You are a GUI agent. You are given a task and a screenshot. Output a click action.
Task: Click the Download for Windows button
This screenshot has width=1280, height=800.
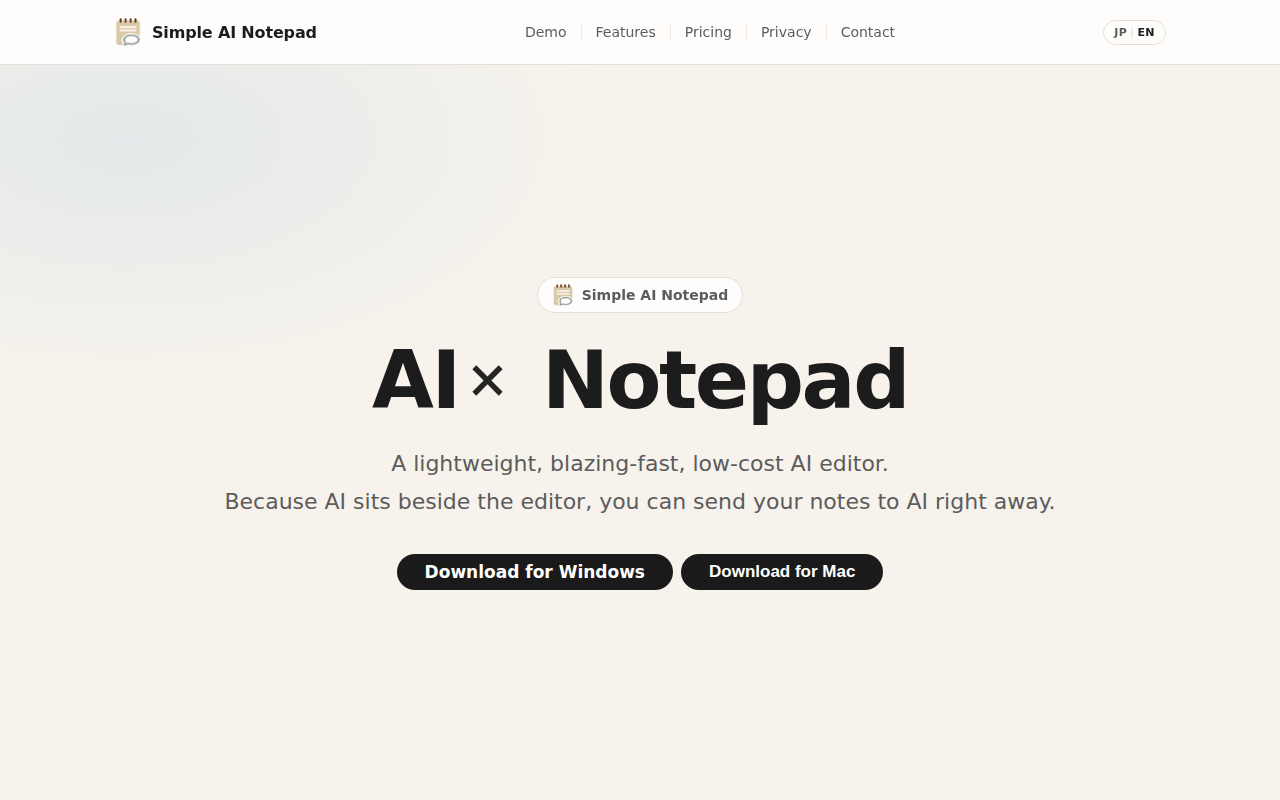[535, 572]
